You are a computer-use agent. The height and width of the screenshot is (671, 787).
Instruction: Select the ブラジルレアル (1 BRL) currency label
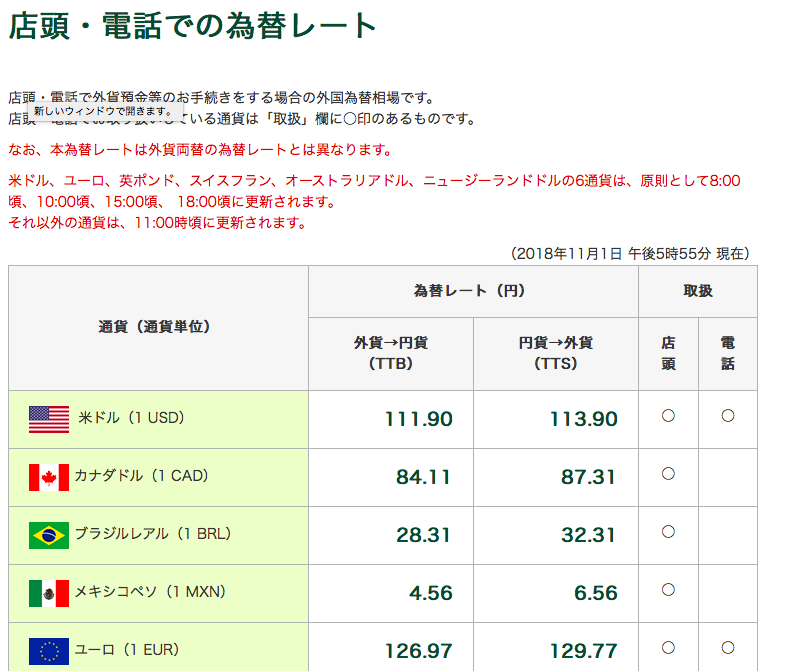(152, 534)
